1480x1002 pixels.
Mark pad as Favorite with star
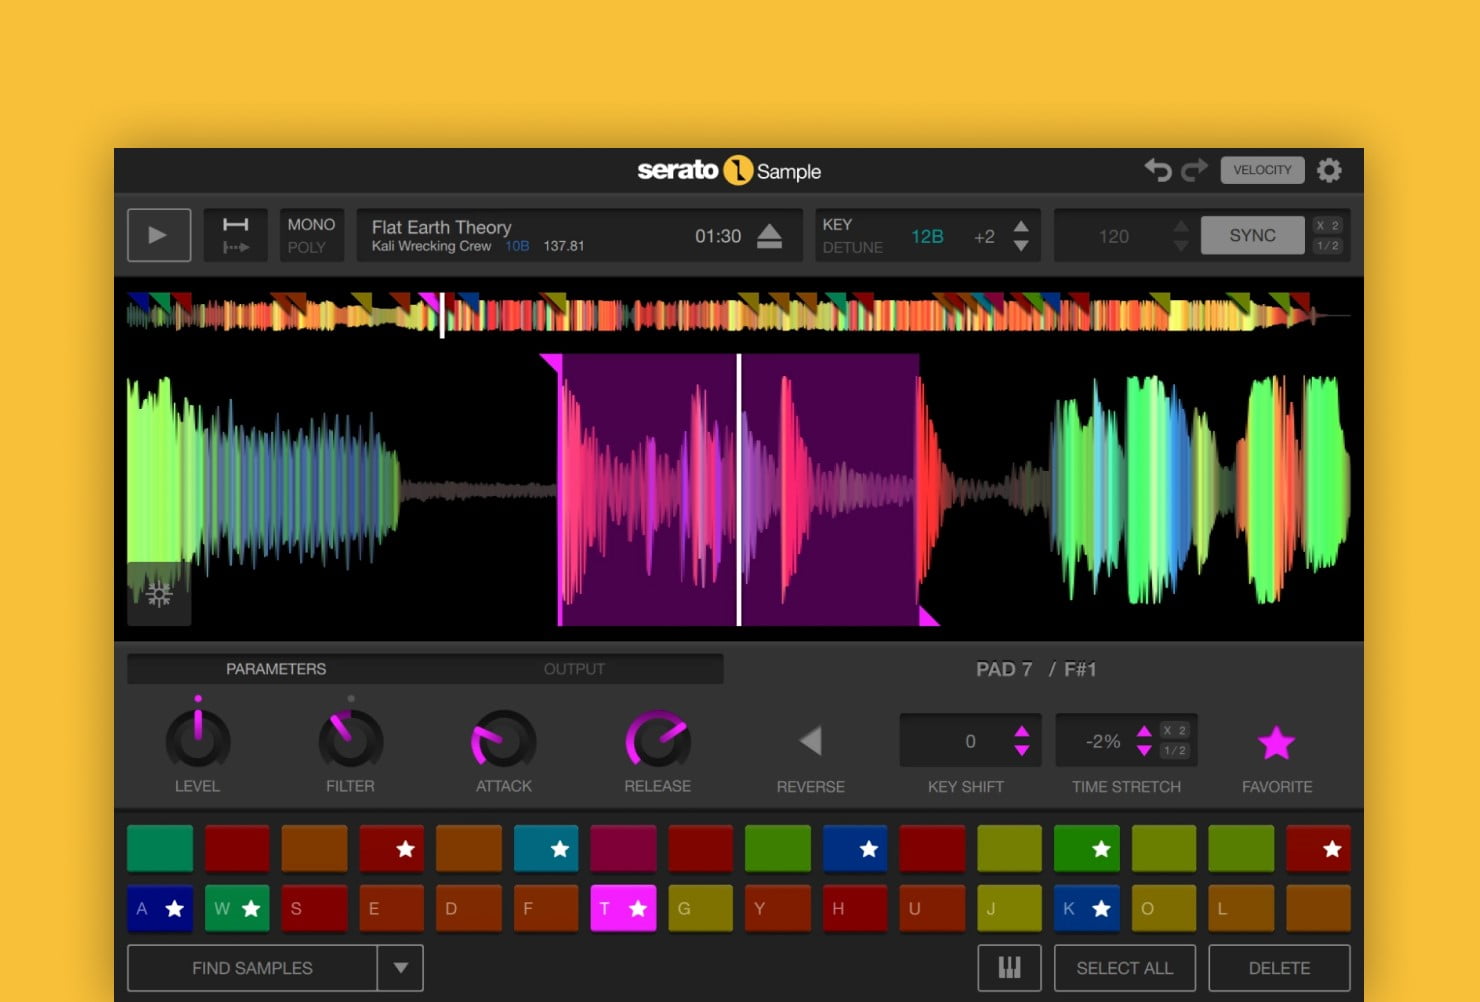click(x=1276, y=743)
